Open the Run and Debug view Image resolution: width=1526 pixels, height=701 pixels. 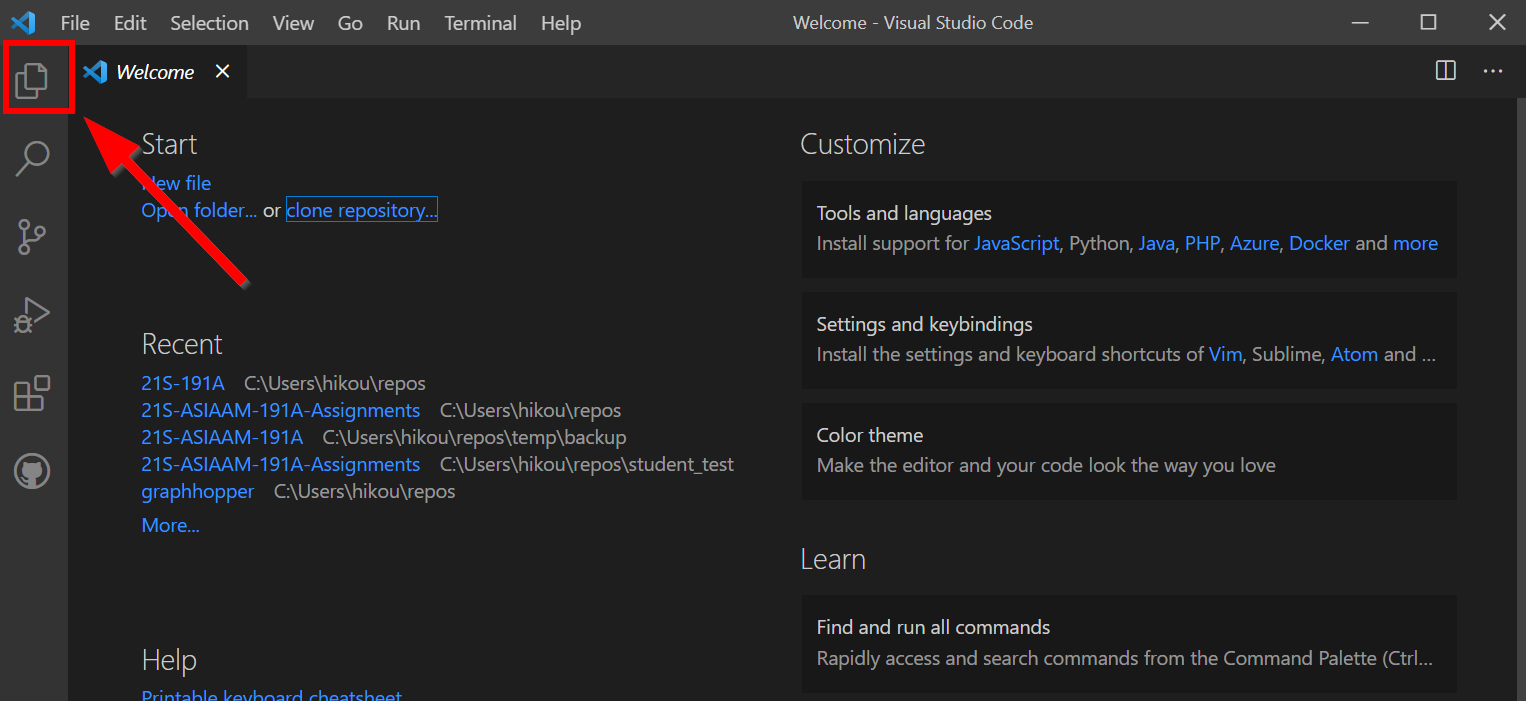tap(32, 315)
